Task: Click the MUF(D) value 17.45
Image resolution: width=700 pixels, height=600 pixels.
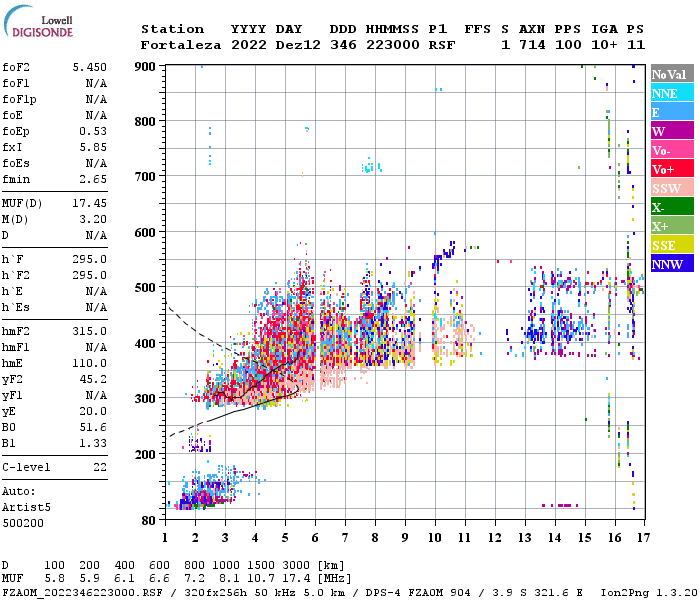Action: [x=90, y=204]
